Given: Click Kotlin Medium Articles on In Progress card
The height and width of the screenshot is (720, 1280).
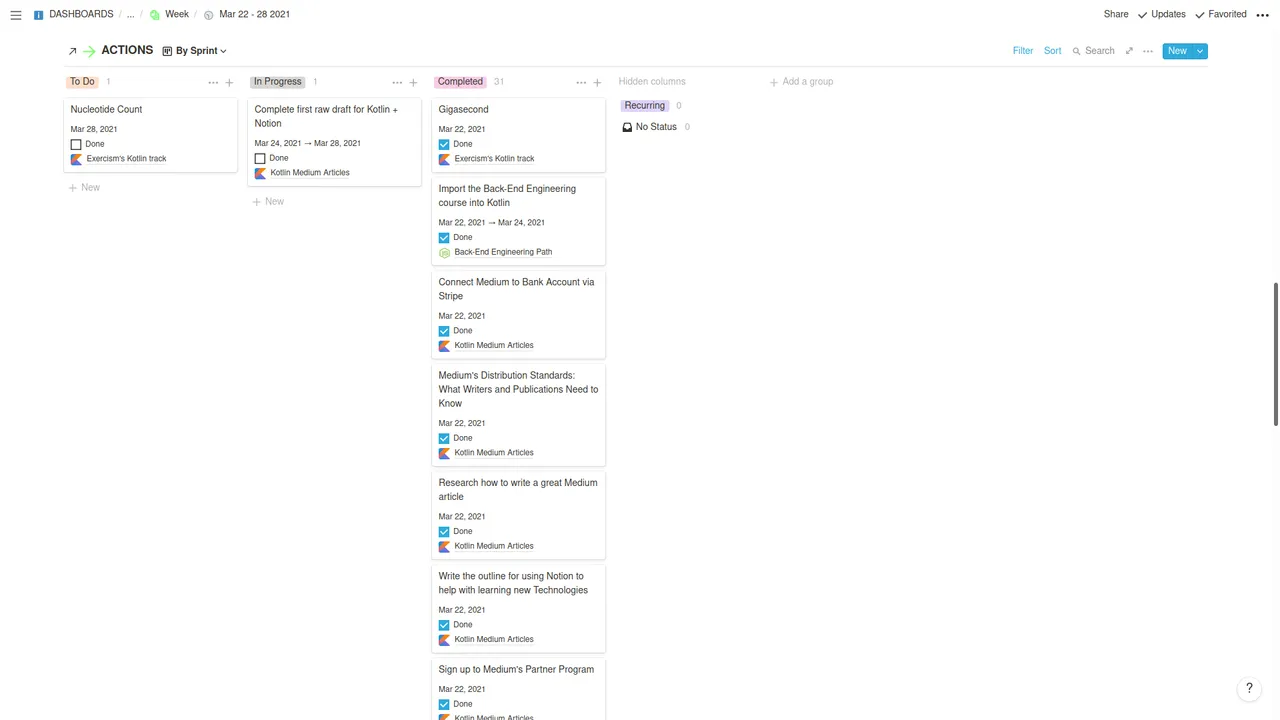Looking at the screenshot, I should [x=310, y=173].
